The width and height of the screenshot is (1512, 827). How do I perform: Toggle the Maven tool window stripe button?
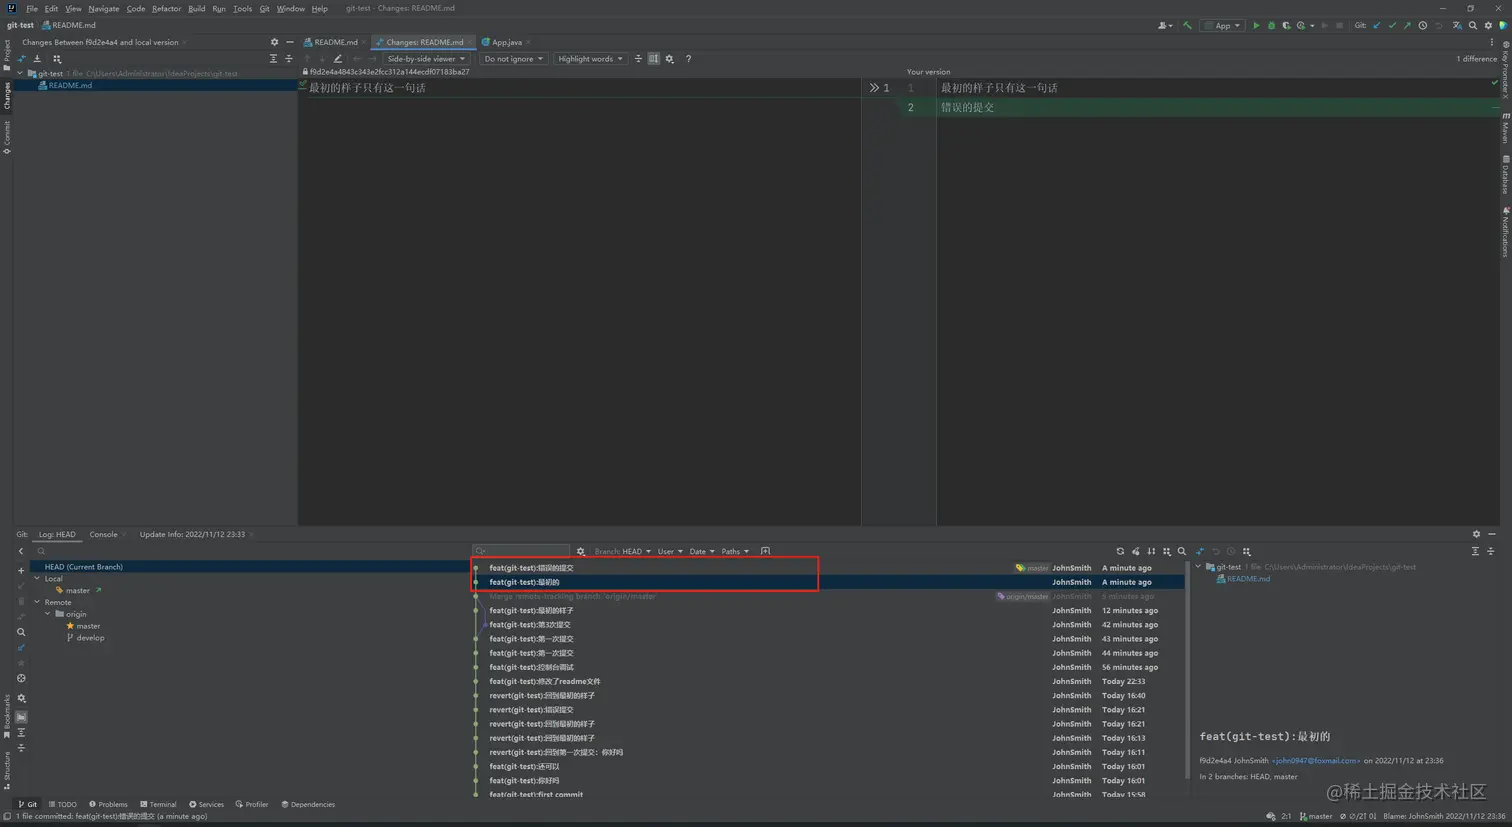pos(1505,129)
